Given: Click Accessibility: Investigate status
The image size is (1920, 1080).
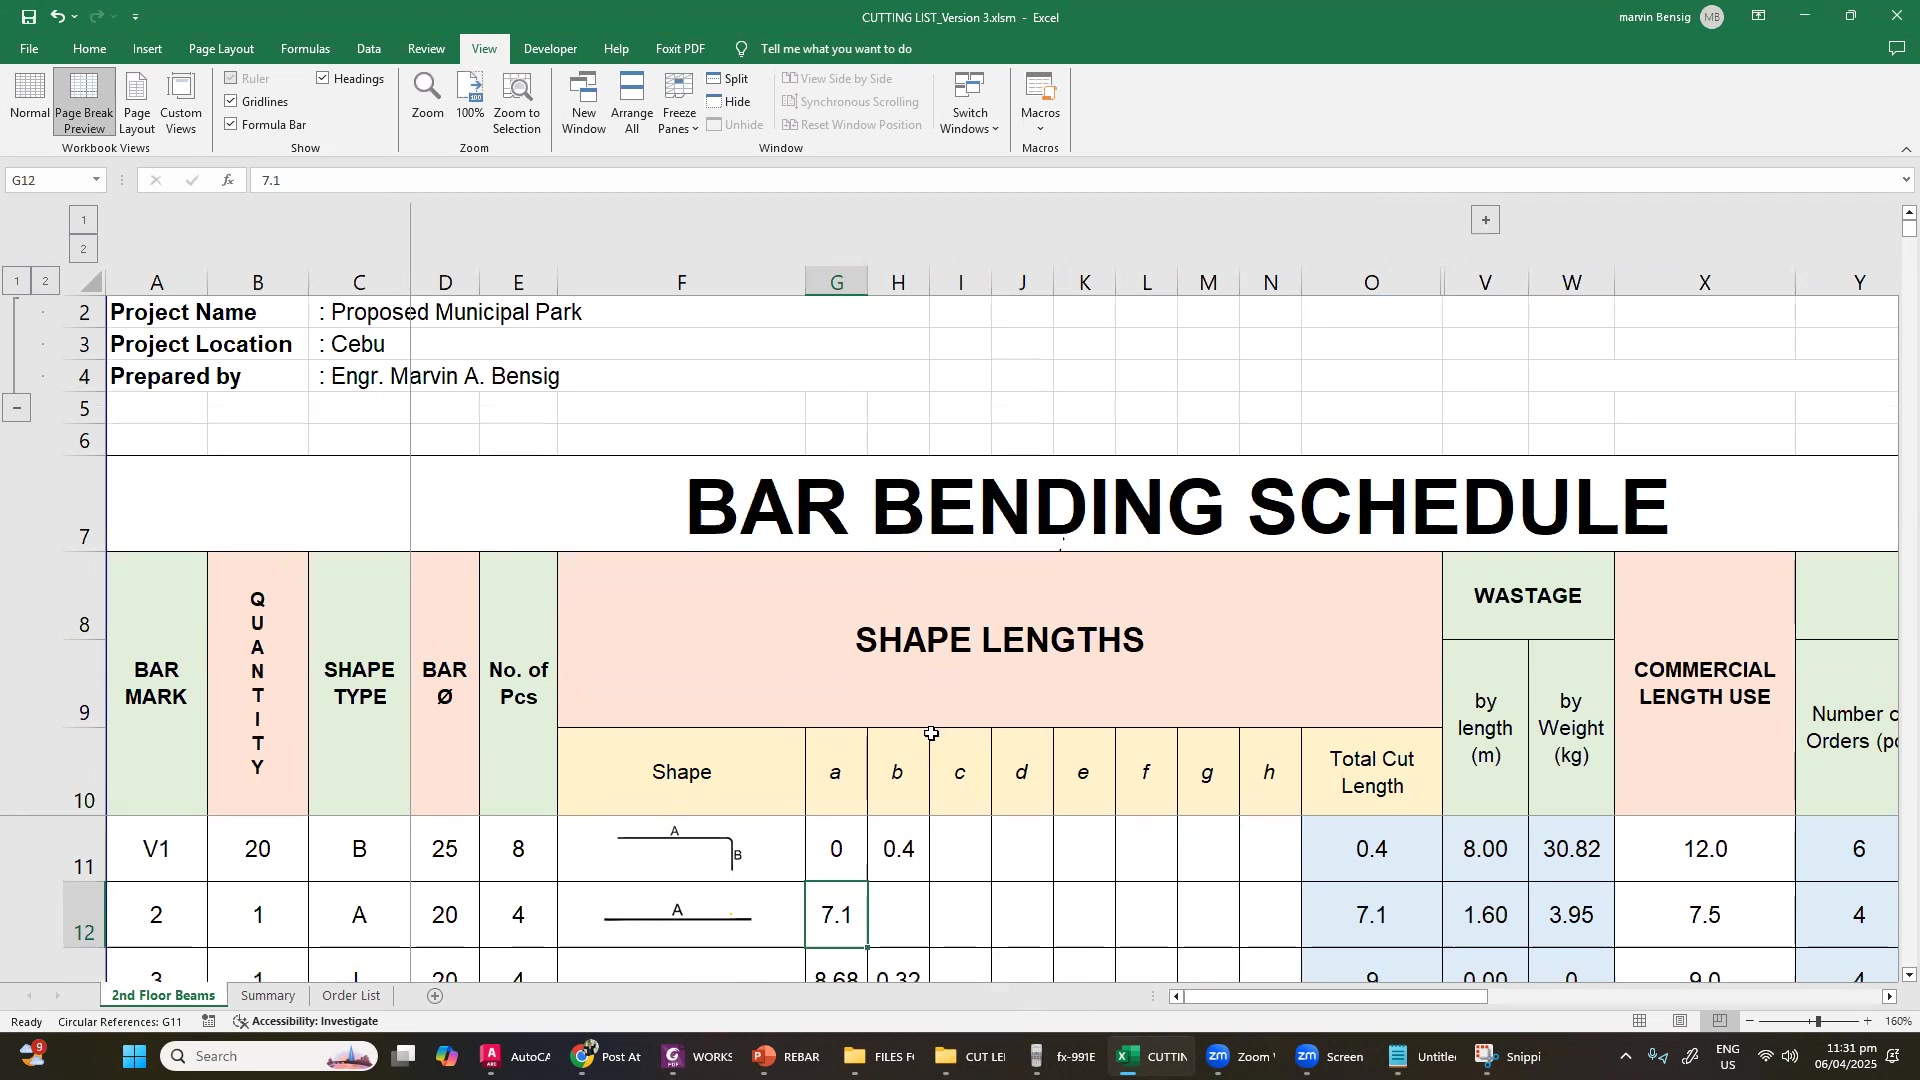Looking at the screenshot, I should 305,1022.
